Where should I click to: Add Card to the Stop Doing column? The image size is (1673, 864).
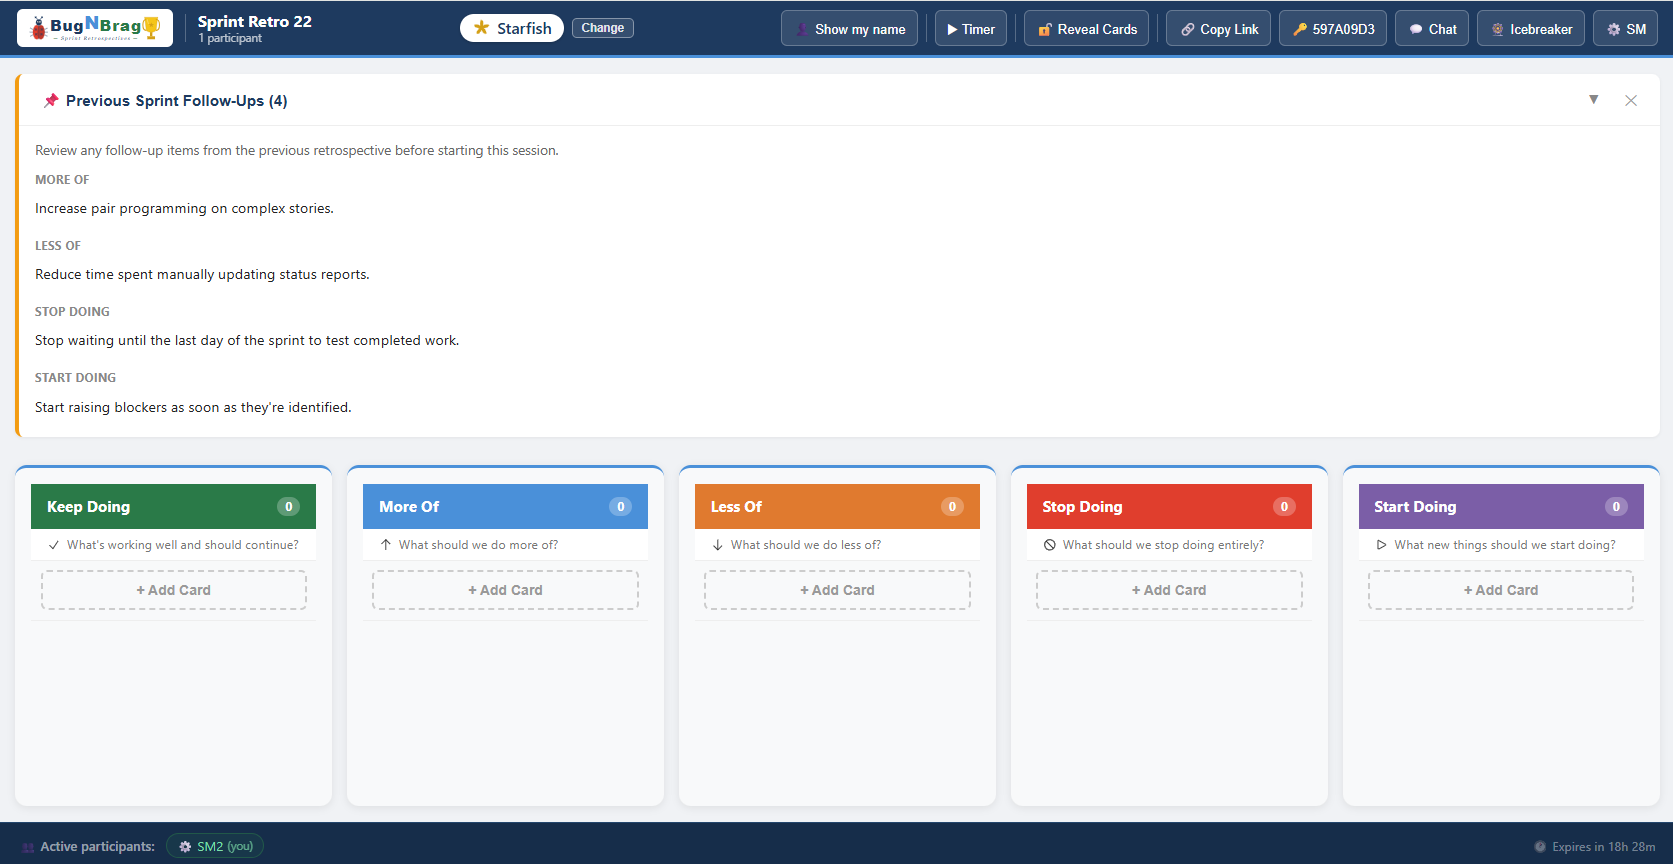click(x=1169, y=590)
